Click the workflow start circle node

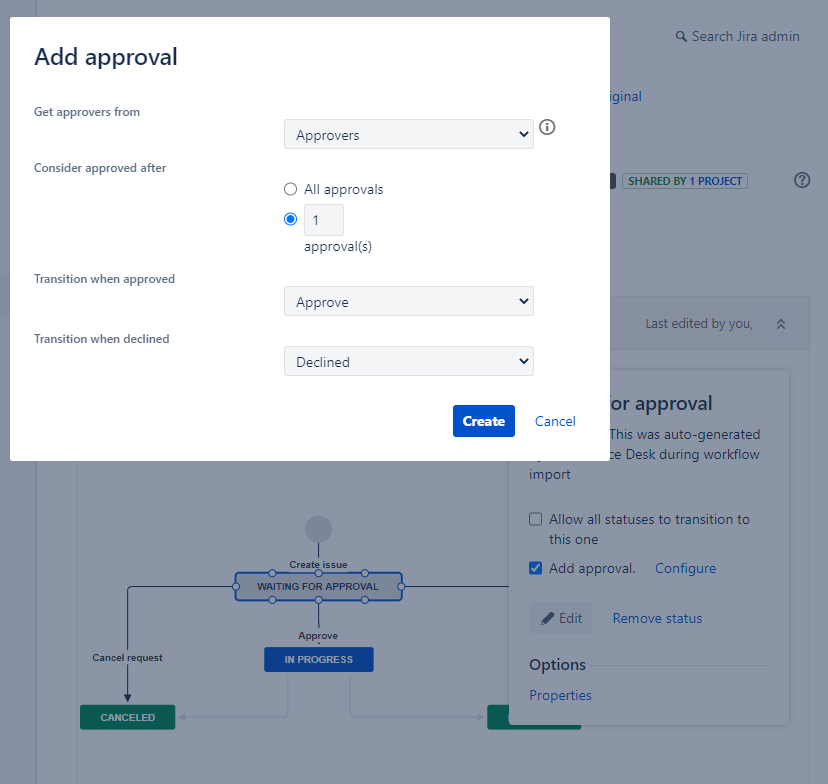pyautogui.click(x=318, y=530)
